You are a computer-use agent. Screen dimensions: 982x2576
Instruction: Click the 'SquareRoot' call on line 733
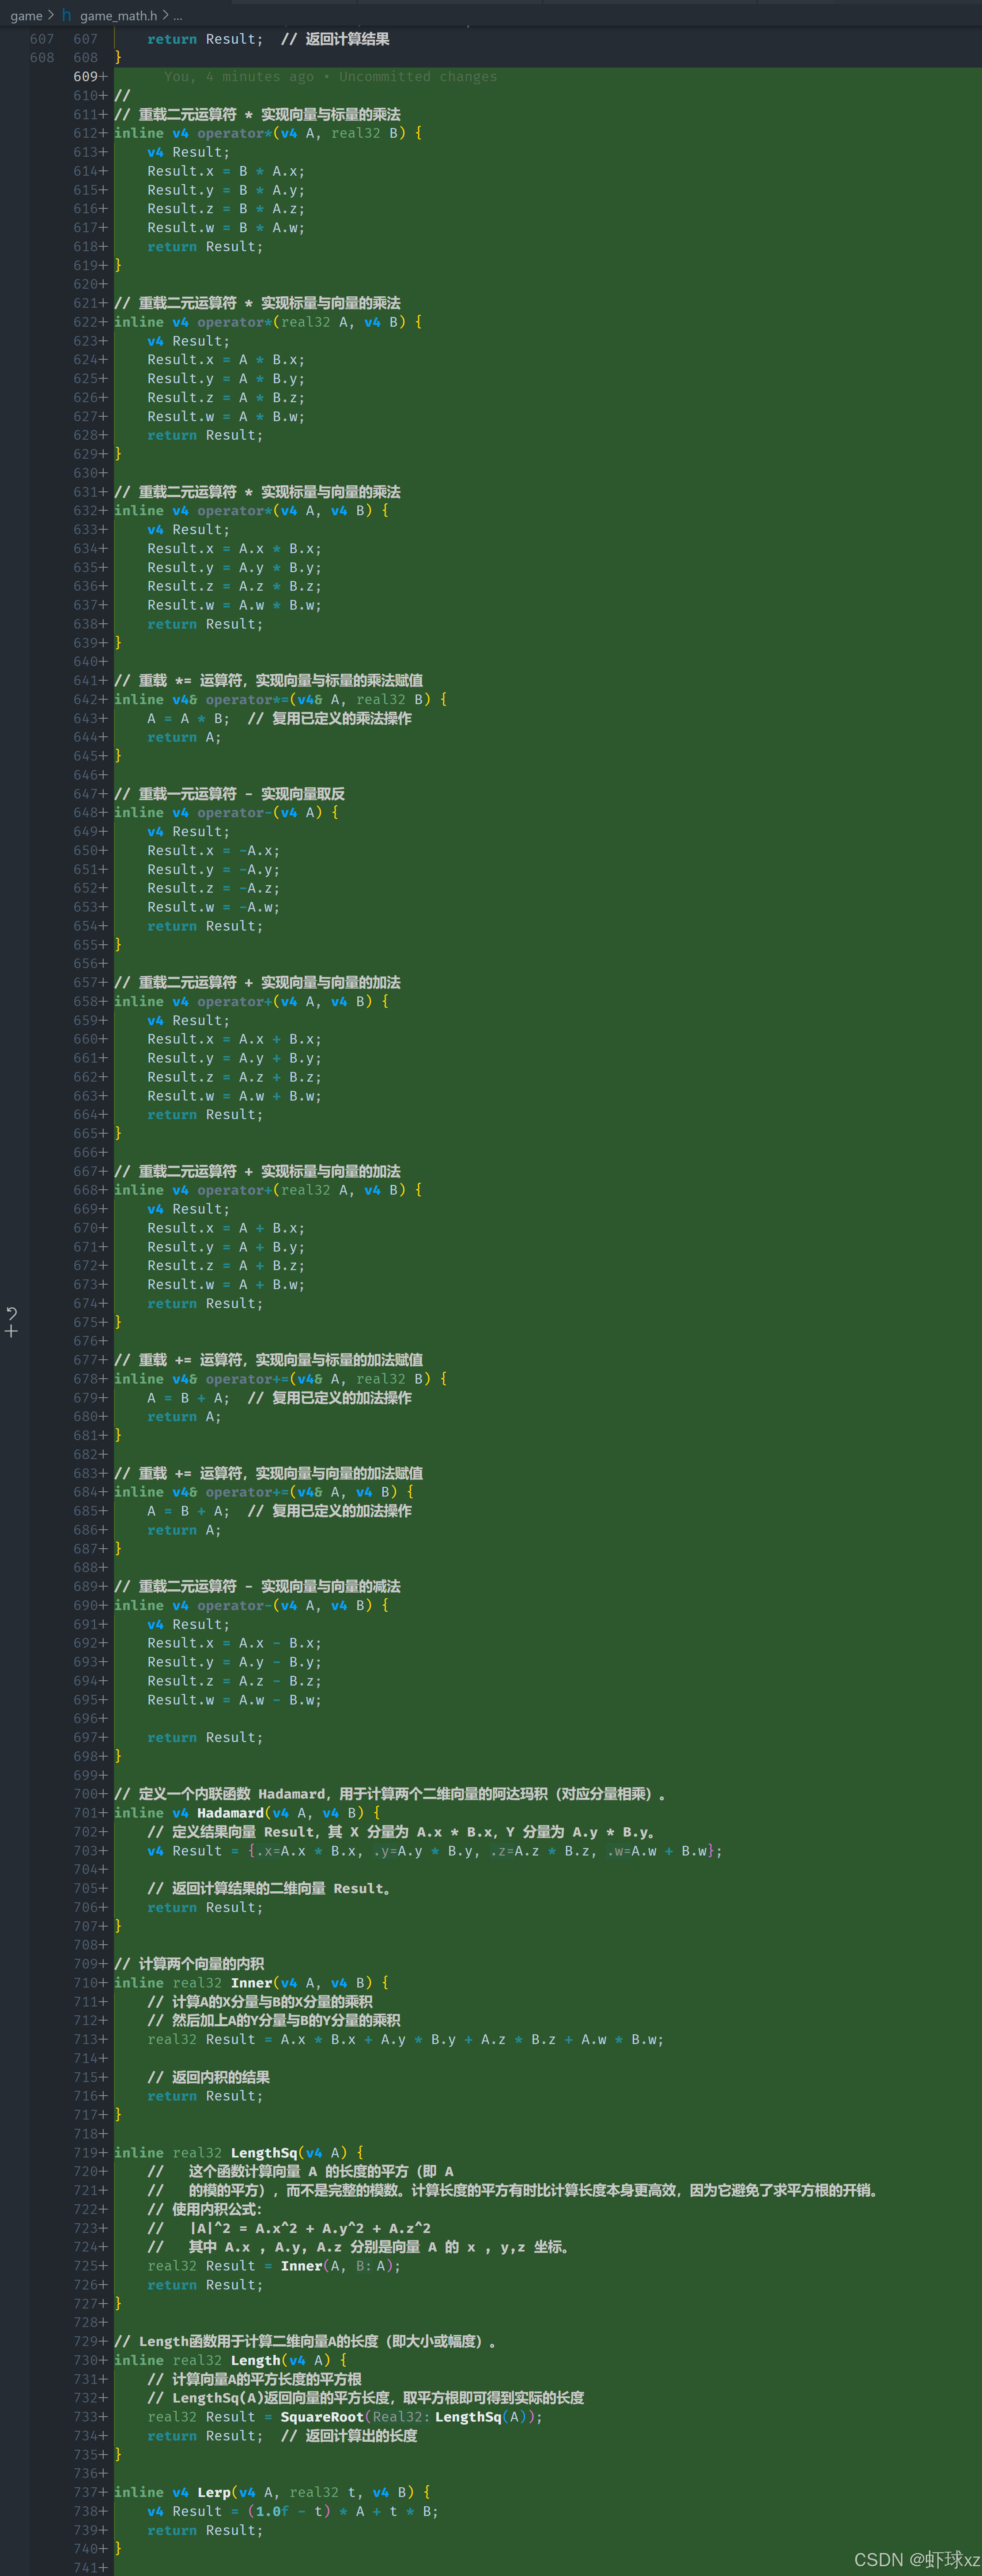[322, 2416]
